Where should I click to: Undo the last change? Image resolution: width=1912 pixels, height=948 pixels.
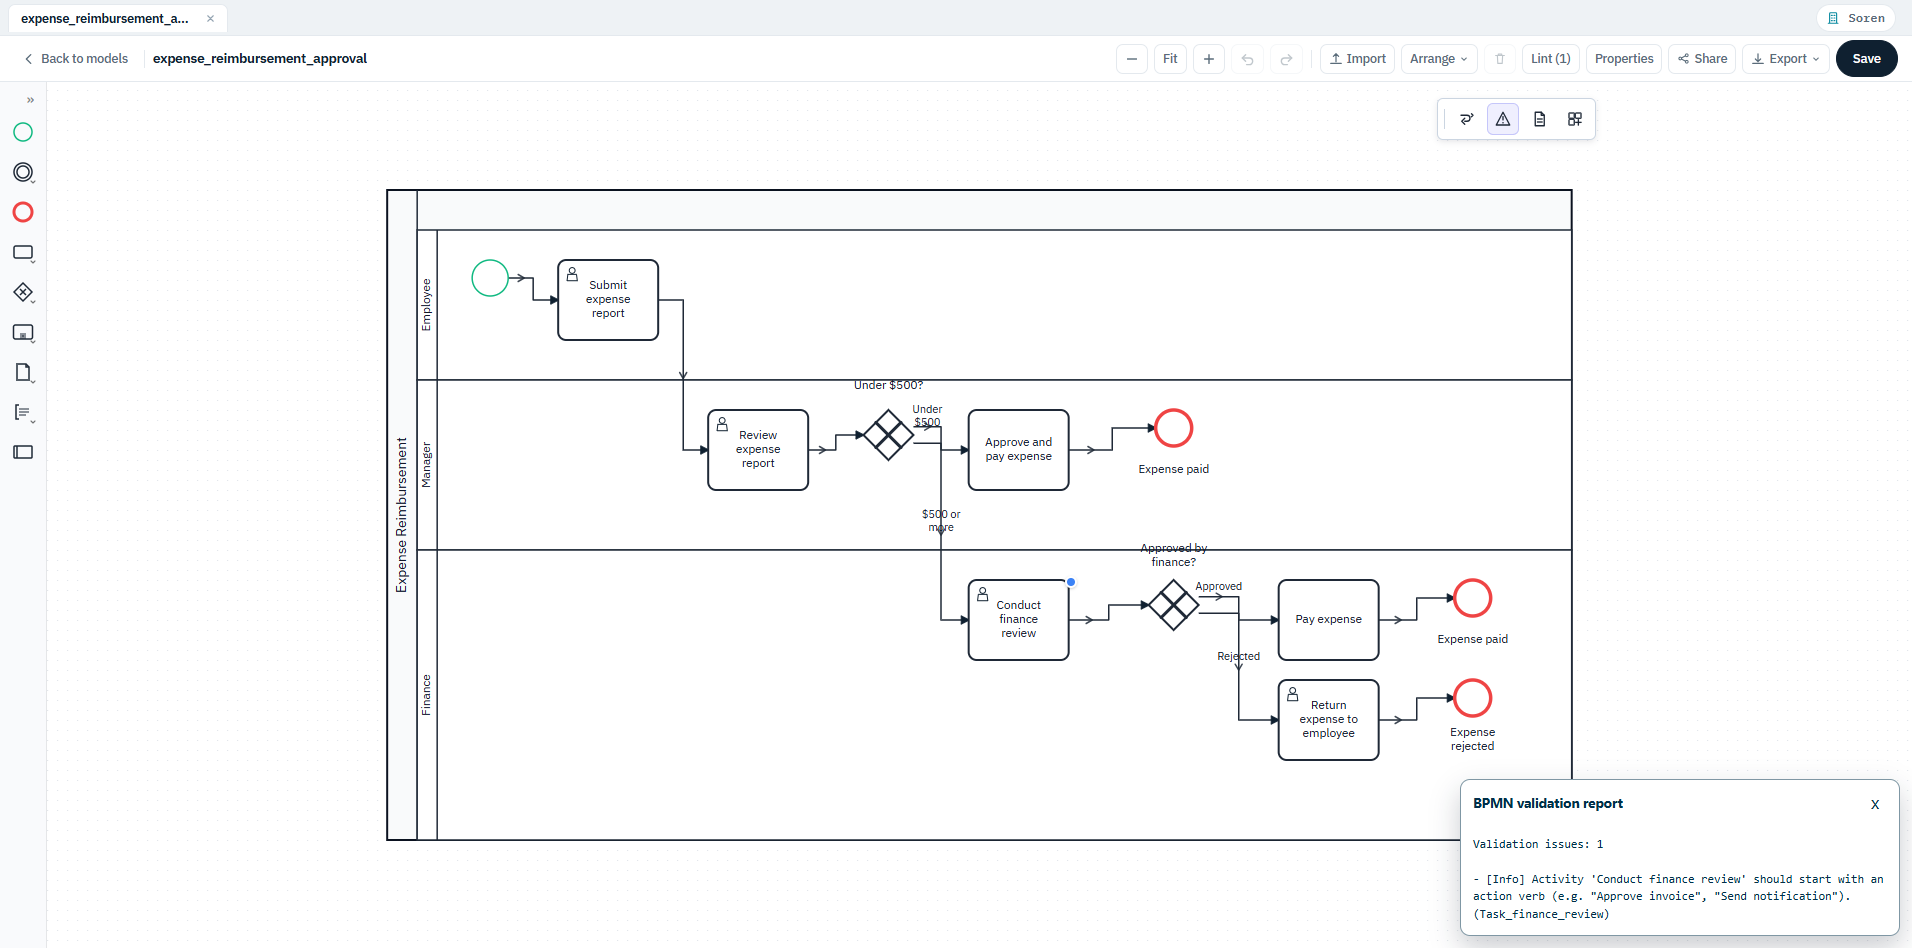tap(1247, 59)
